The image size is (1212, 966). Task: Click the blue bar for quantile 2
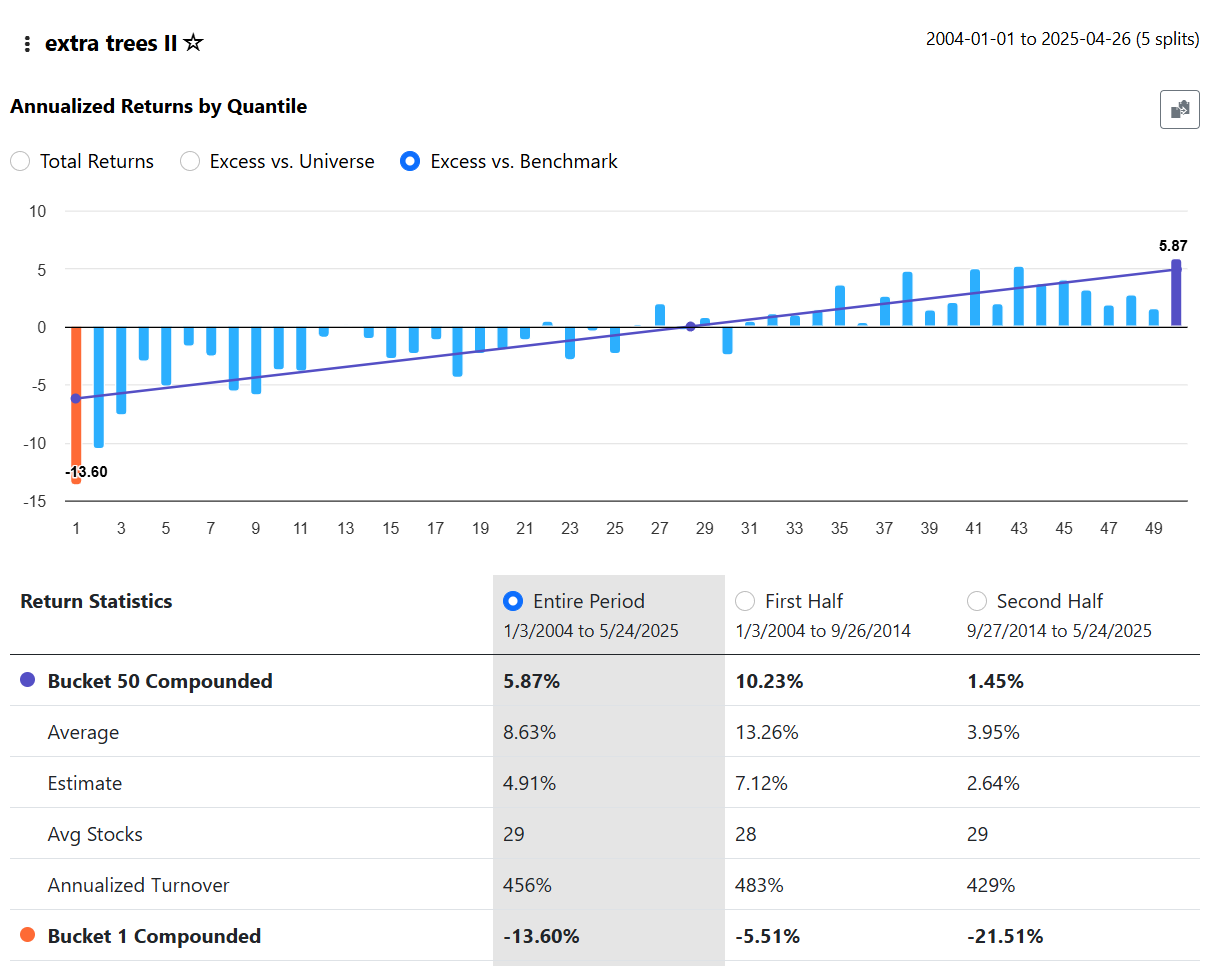coord(99,386)
